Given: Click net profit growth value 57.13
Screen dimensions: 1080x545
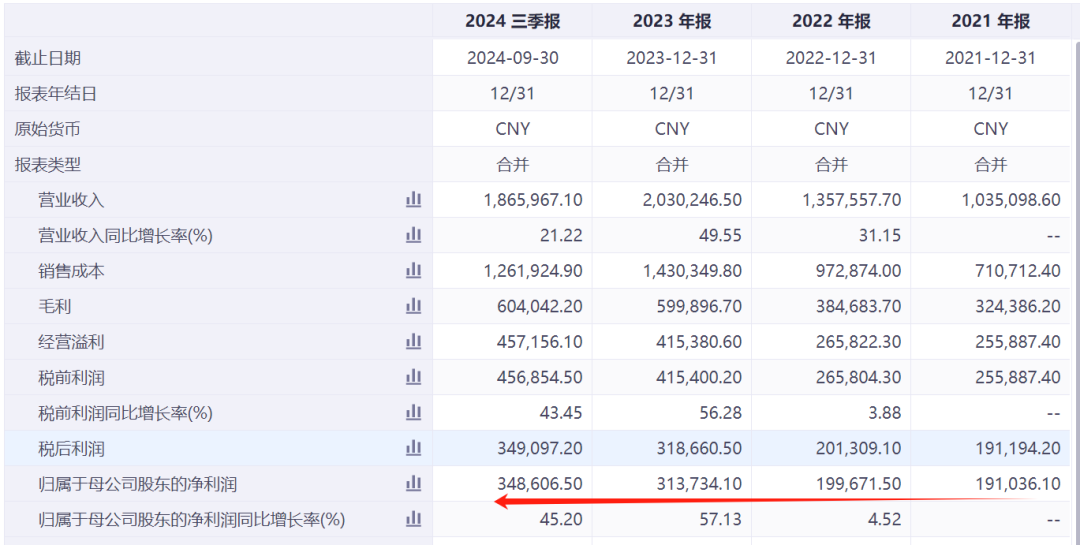Looking at the screenshot, I should [721, 520].
